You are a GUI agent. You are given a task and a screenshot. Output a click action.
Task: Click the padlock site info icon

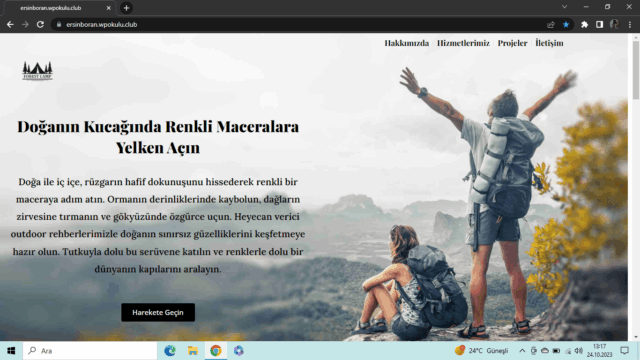(59, 24)
